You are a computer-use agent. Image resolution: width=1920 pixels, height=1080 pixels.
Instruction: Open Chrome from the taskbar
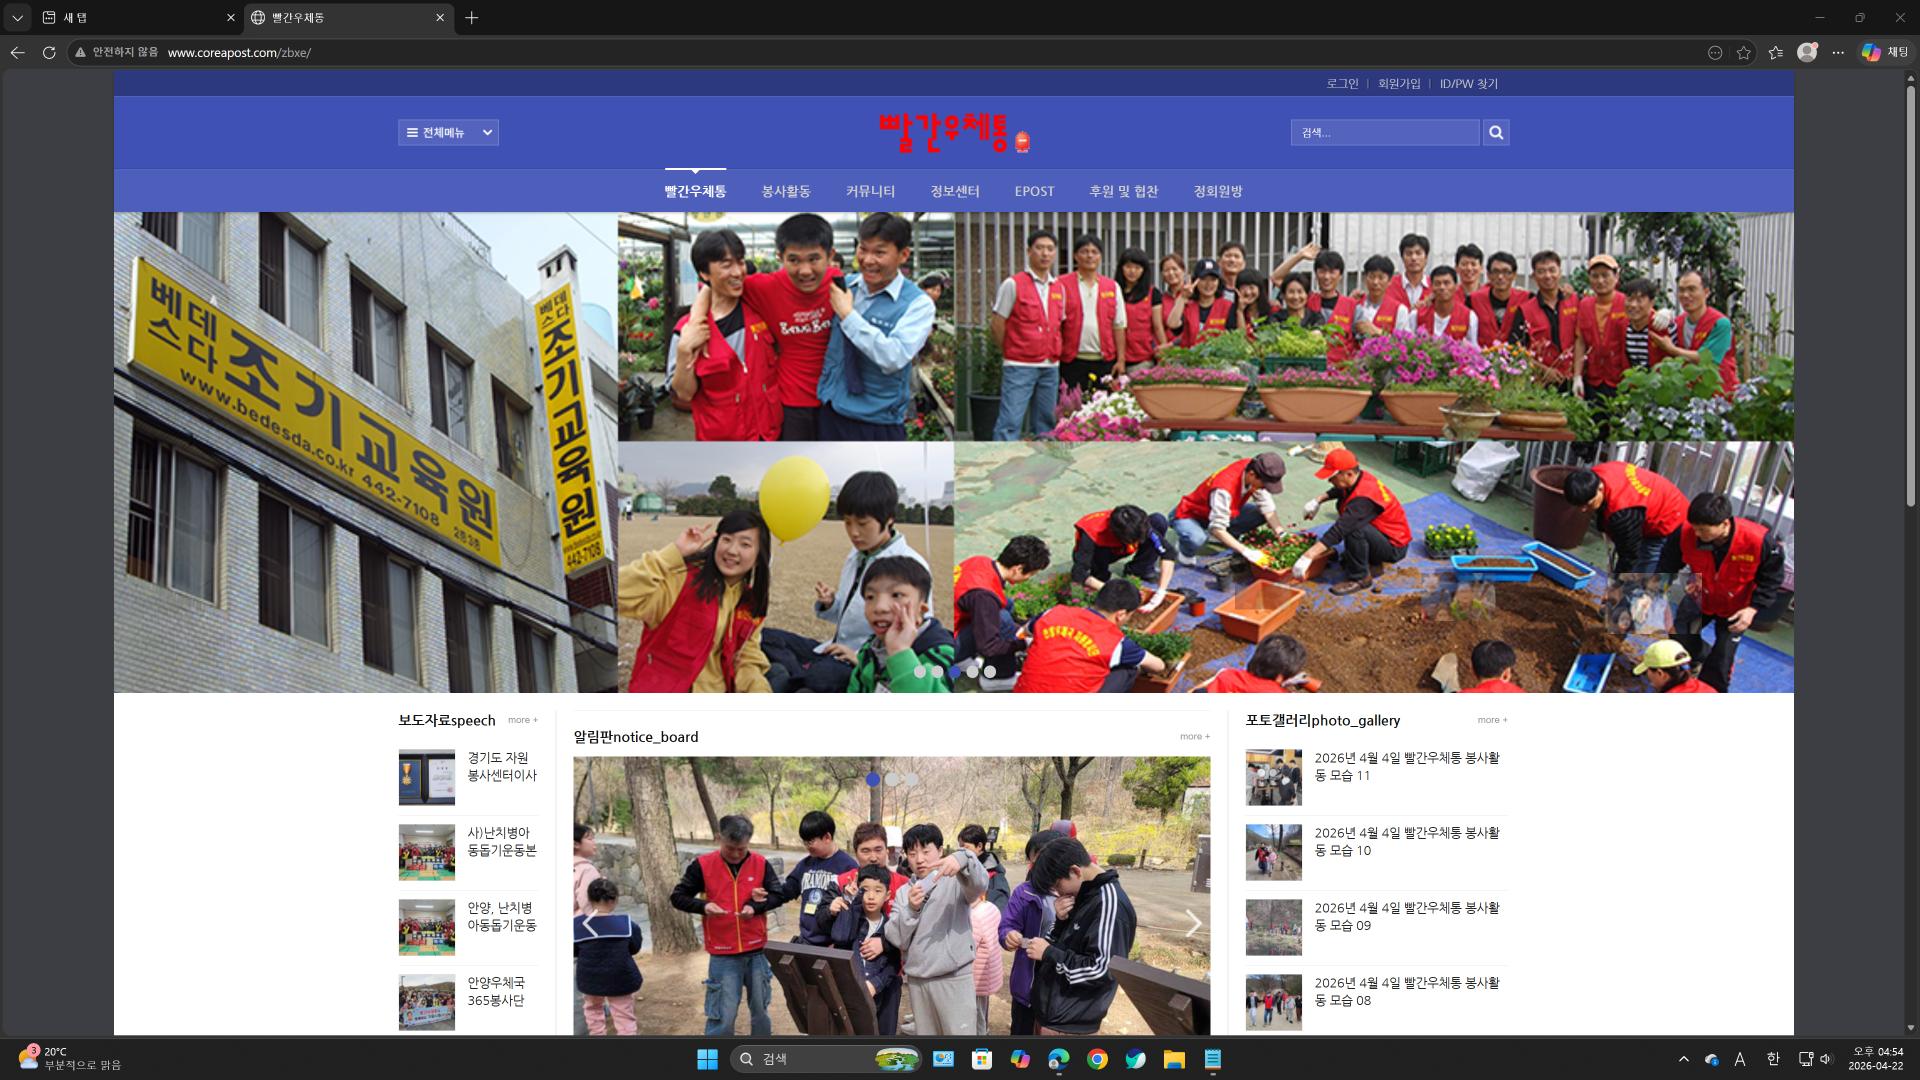[x=1097, y=1059]
